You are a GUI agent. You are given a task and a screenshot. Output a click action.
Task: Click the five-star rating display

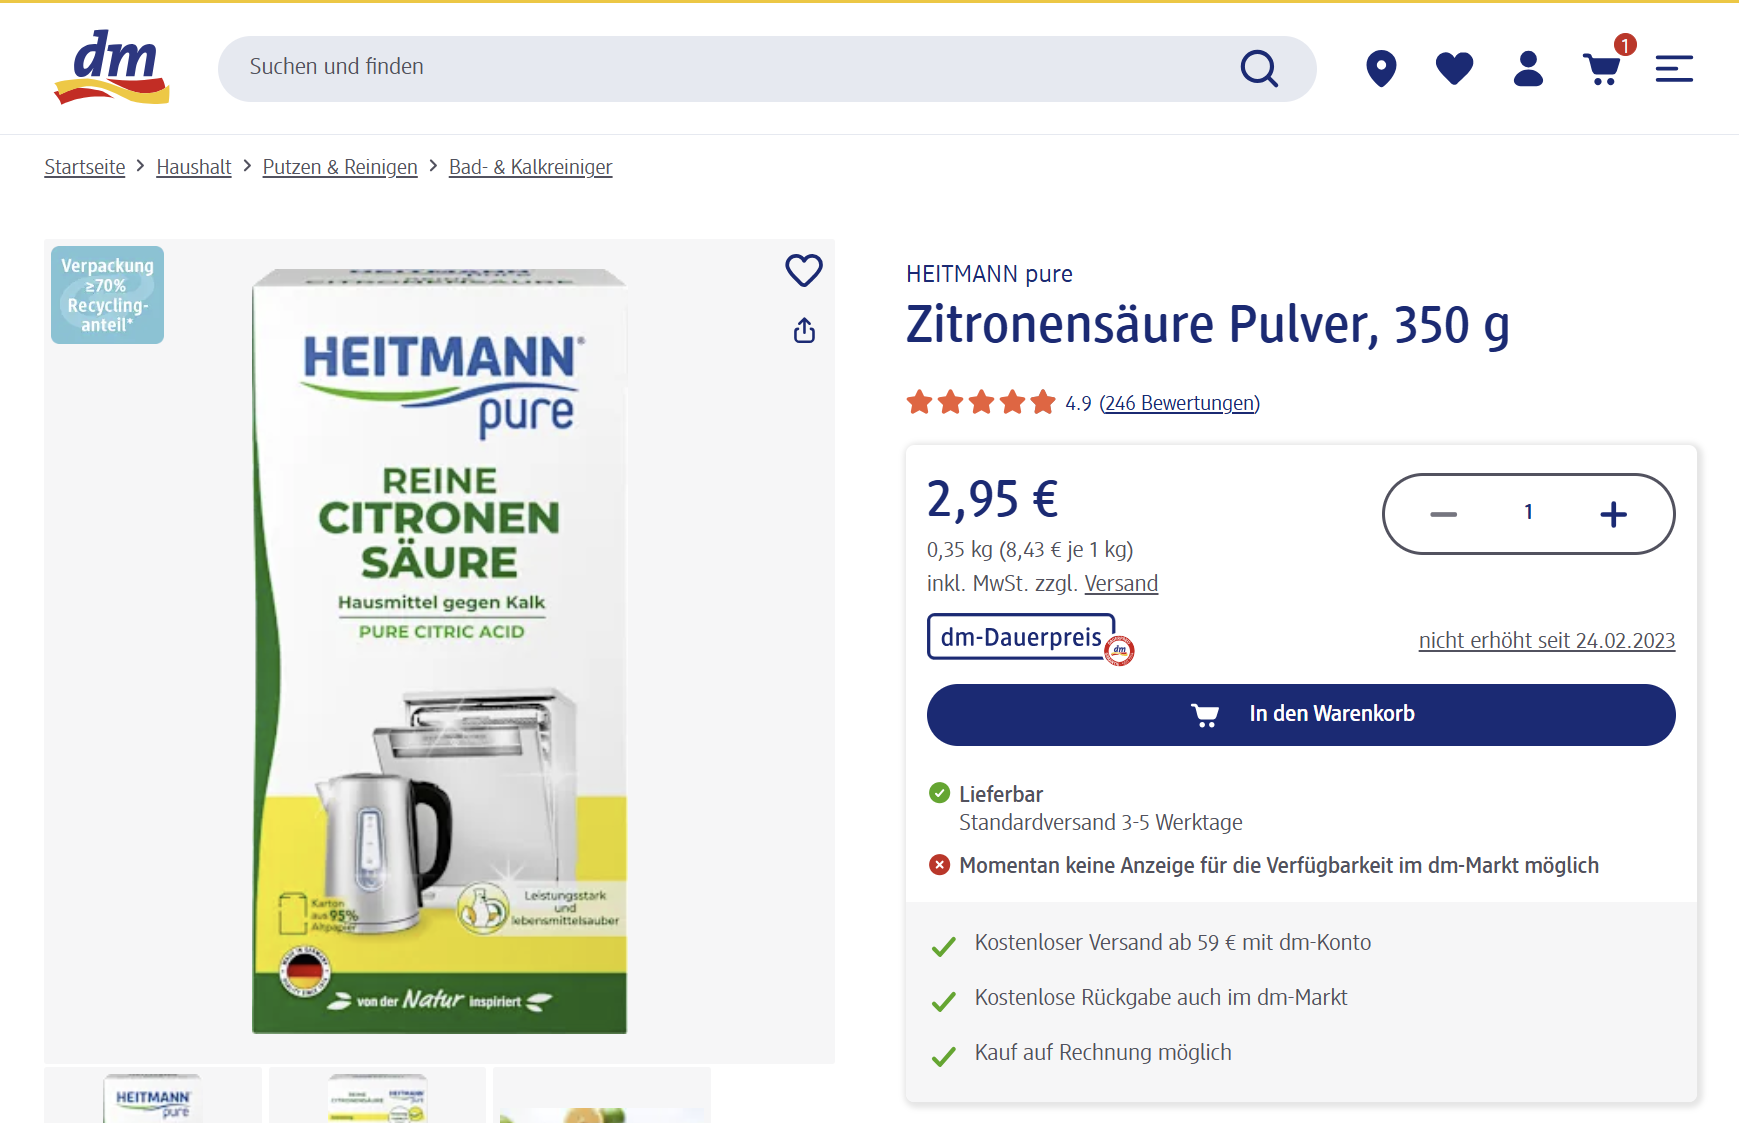click(x=981, y=401)
